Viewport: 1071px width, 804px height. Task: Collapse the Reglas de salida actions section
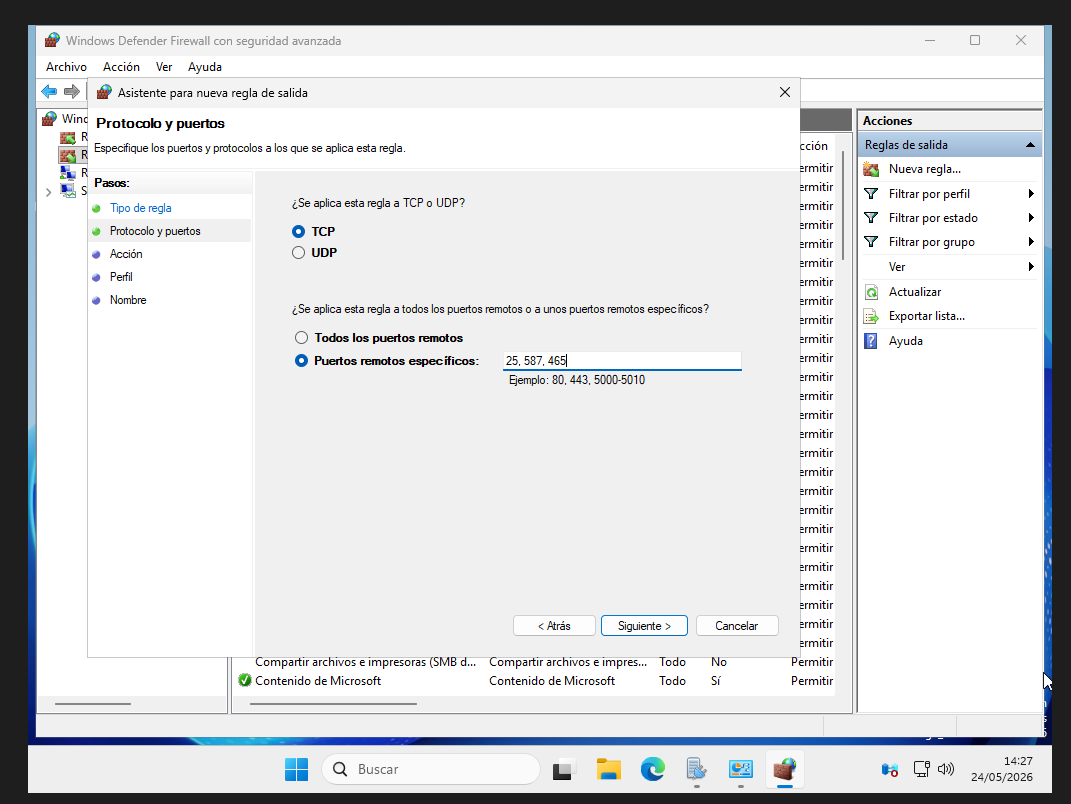tap(1030, 145)
